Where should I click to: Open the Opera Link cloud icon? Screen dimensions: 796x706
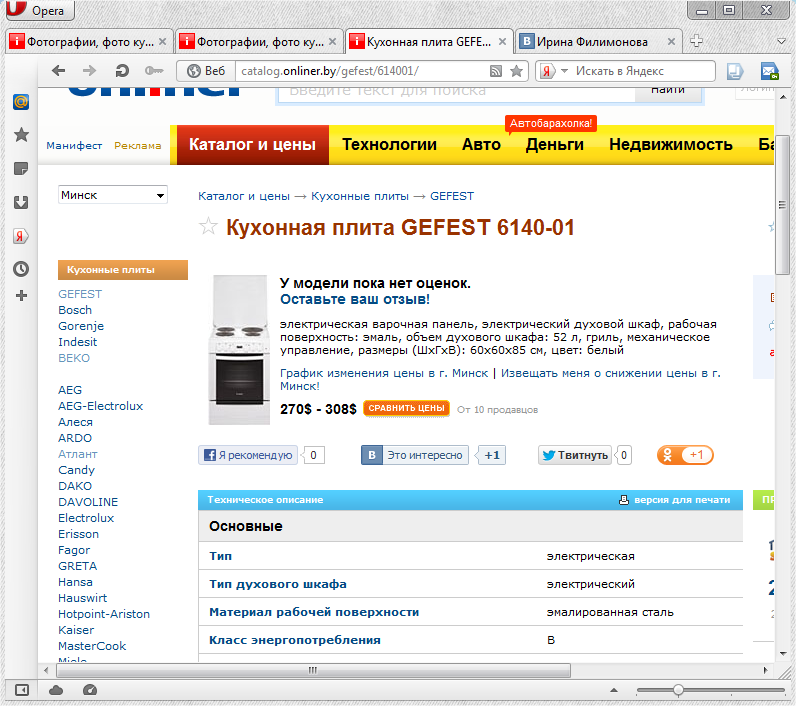point(56,690)
